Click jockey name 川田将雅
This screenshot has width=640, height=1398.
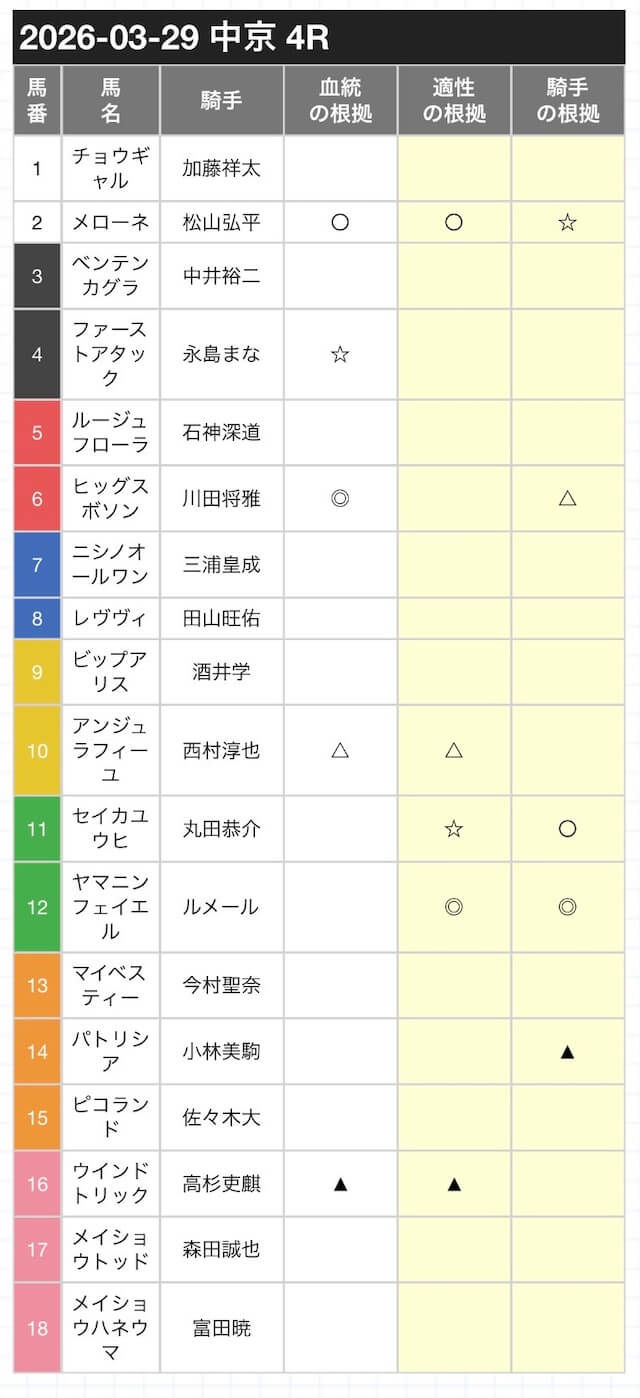point(221,498)
